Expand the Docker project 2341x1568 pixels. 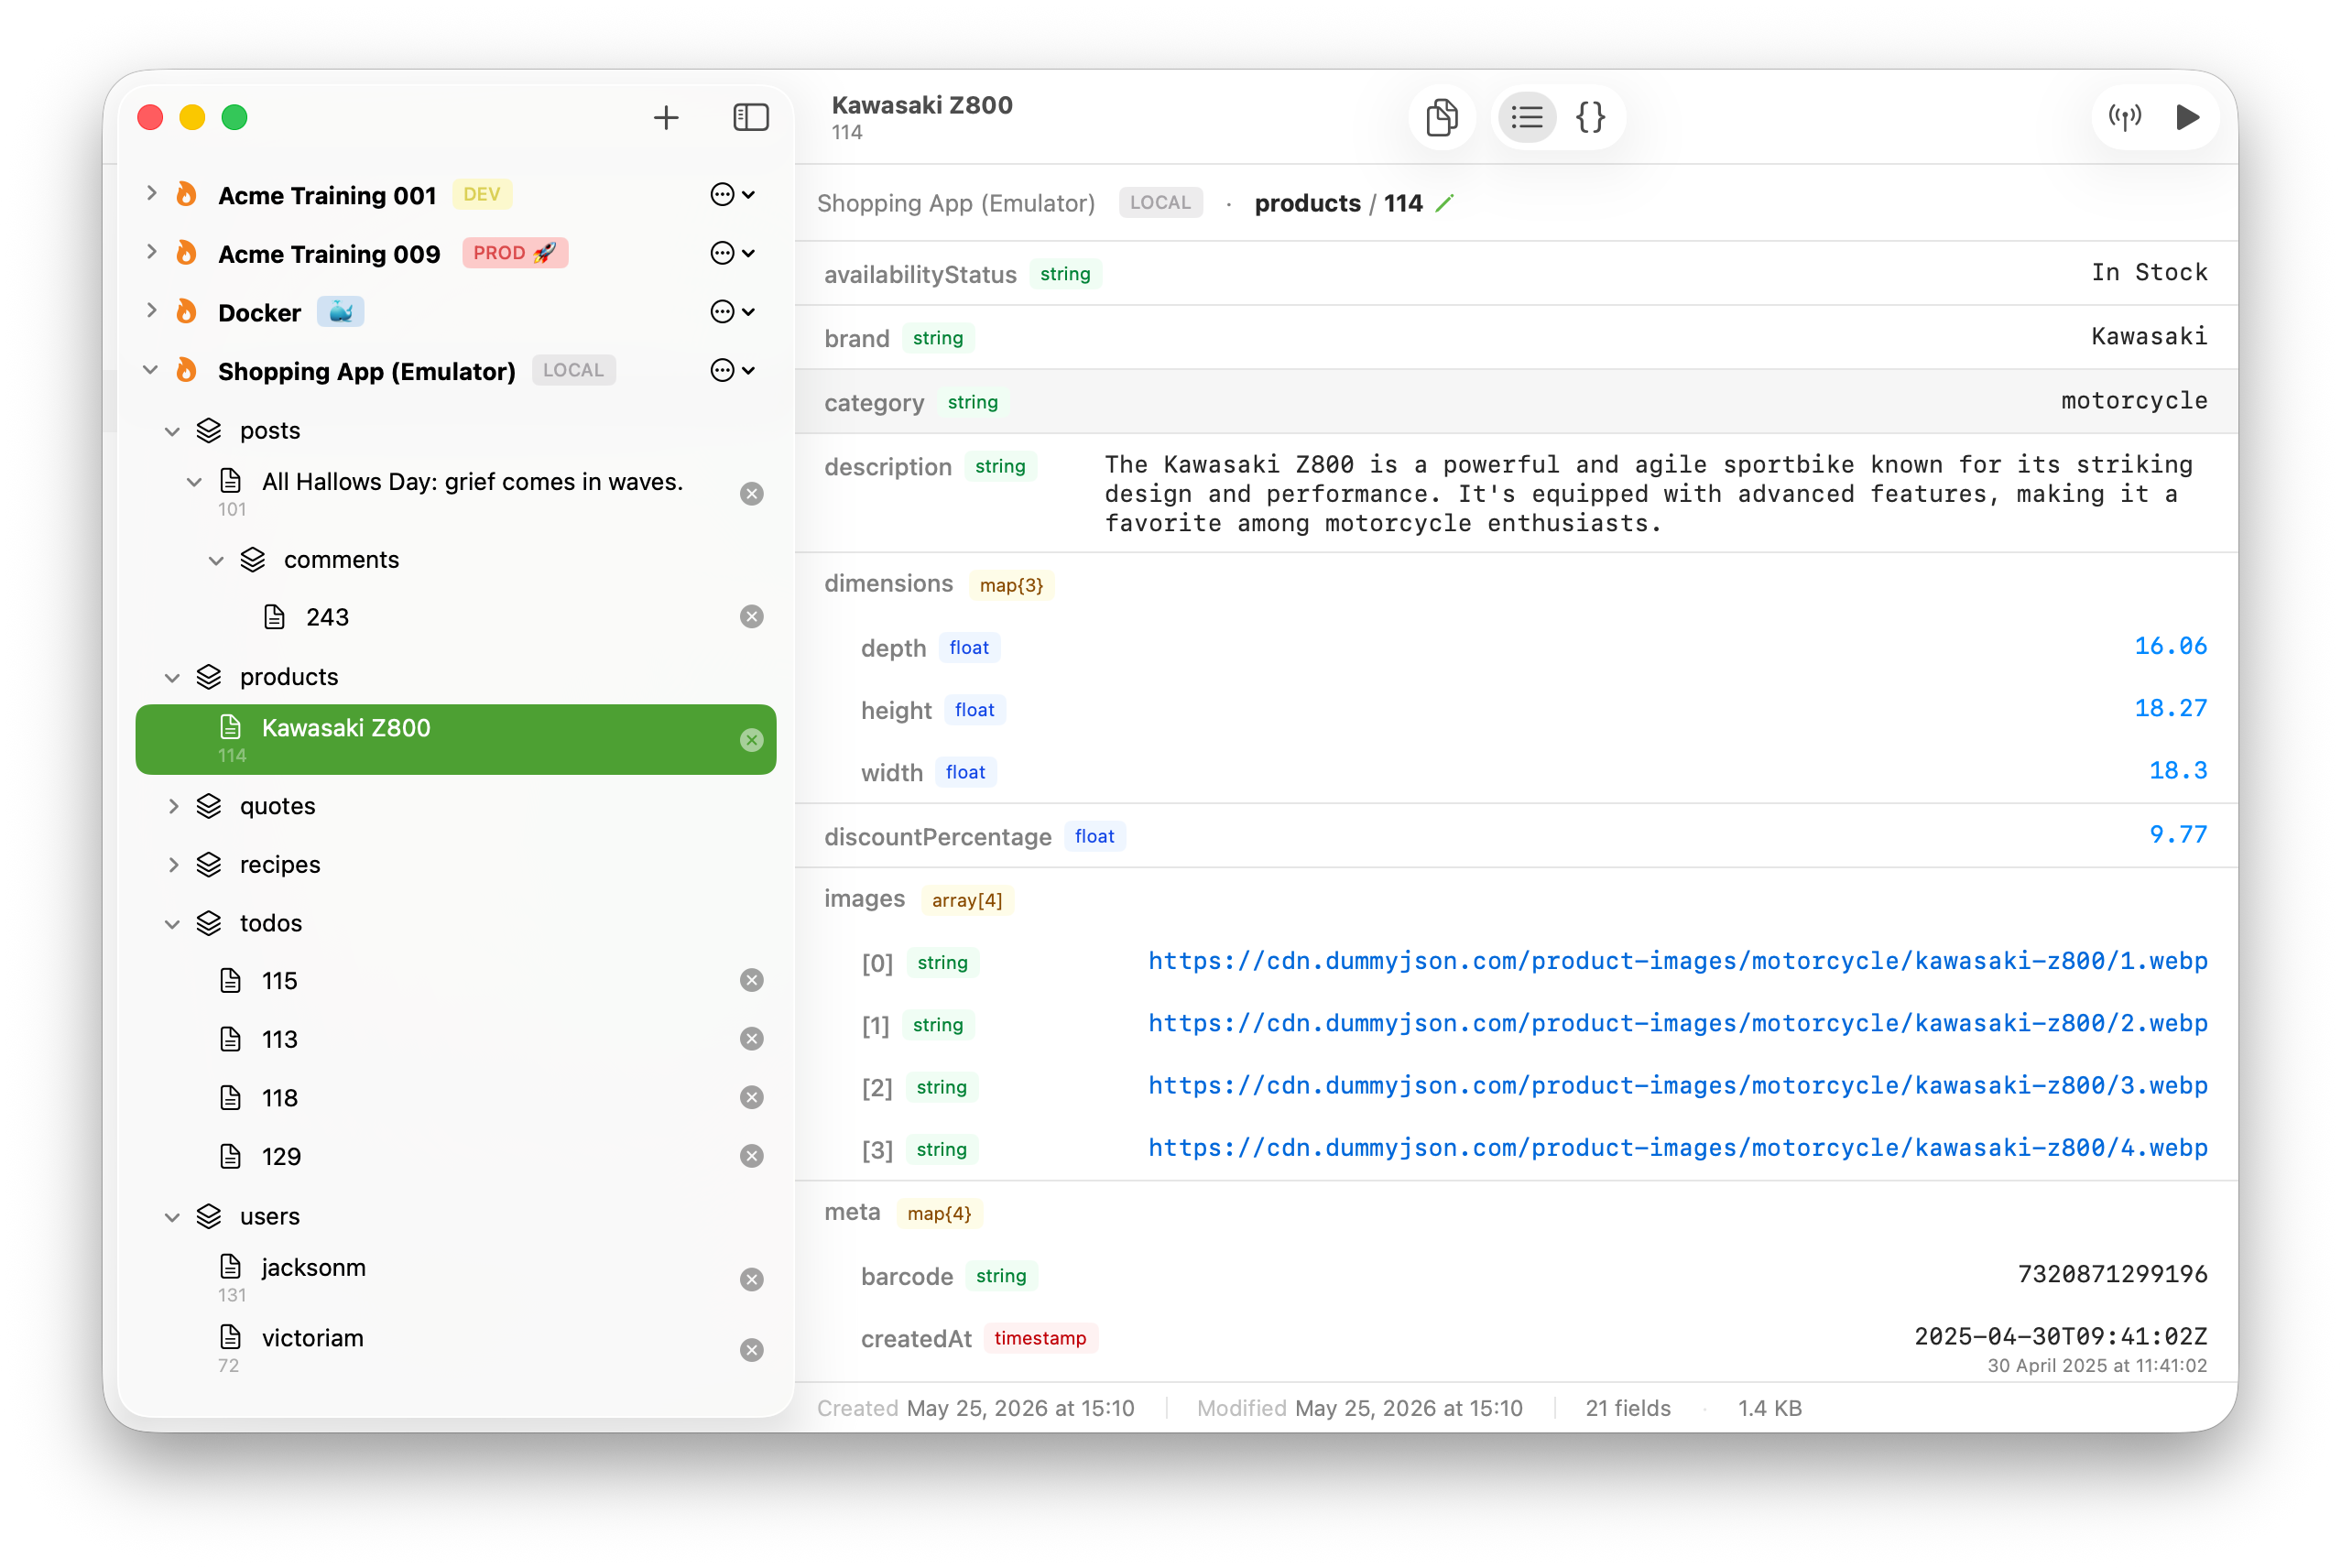pos(151,311)
